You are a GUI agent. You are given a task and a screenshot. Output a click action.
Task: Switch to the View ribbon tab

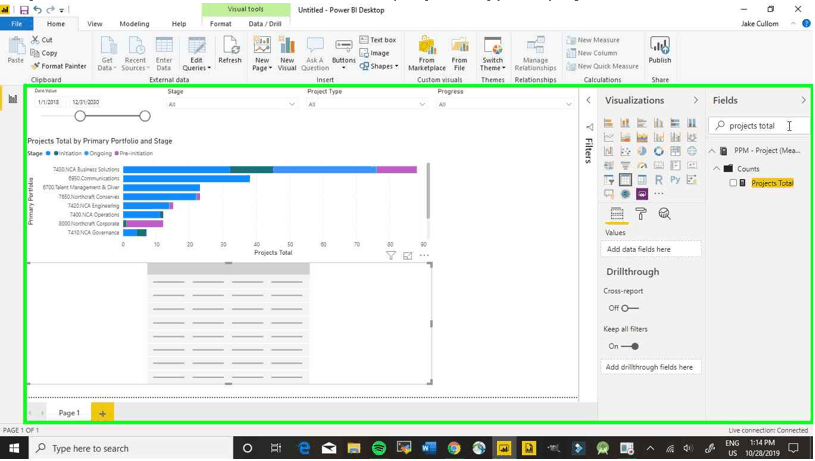tap(95, 24)
